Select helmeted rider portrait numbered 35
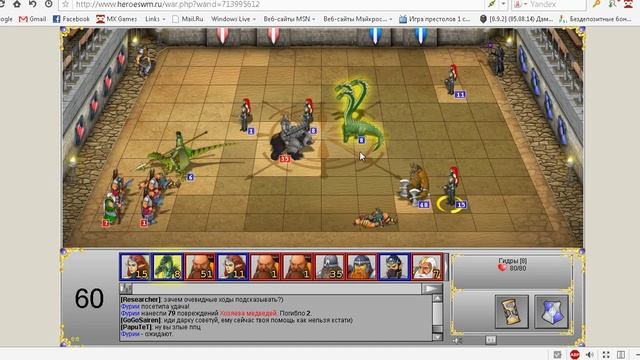 [x=329, y=267]
